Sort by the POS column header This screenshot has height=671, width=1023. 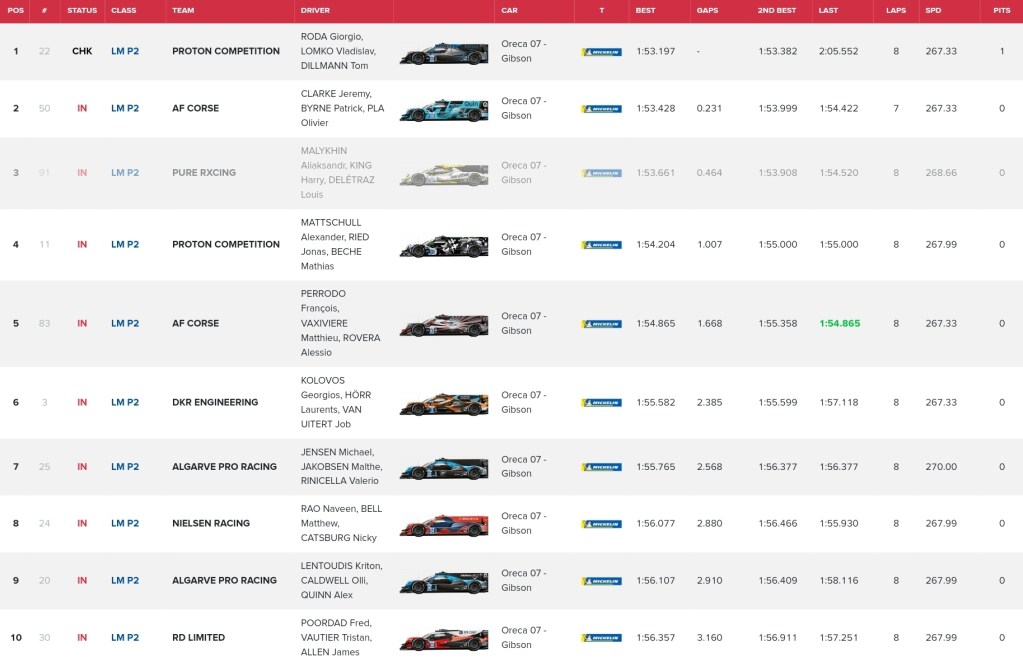pos(16,10)
